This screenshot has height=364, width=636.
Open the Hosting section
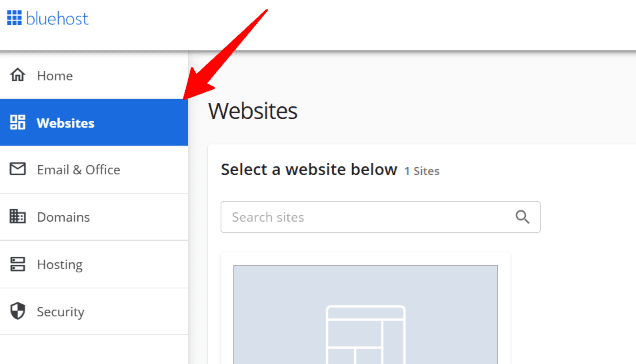[94, 264]
